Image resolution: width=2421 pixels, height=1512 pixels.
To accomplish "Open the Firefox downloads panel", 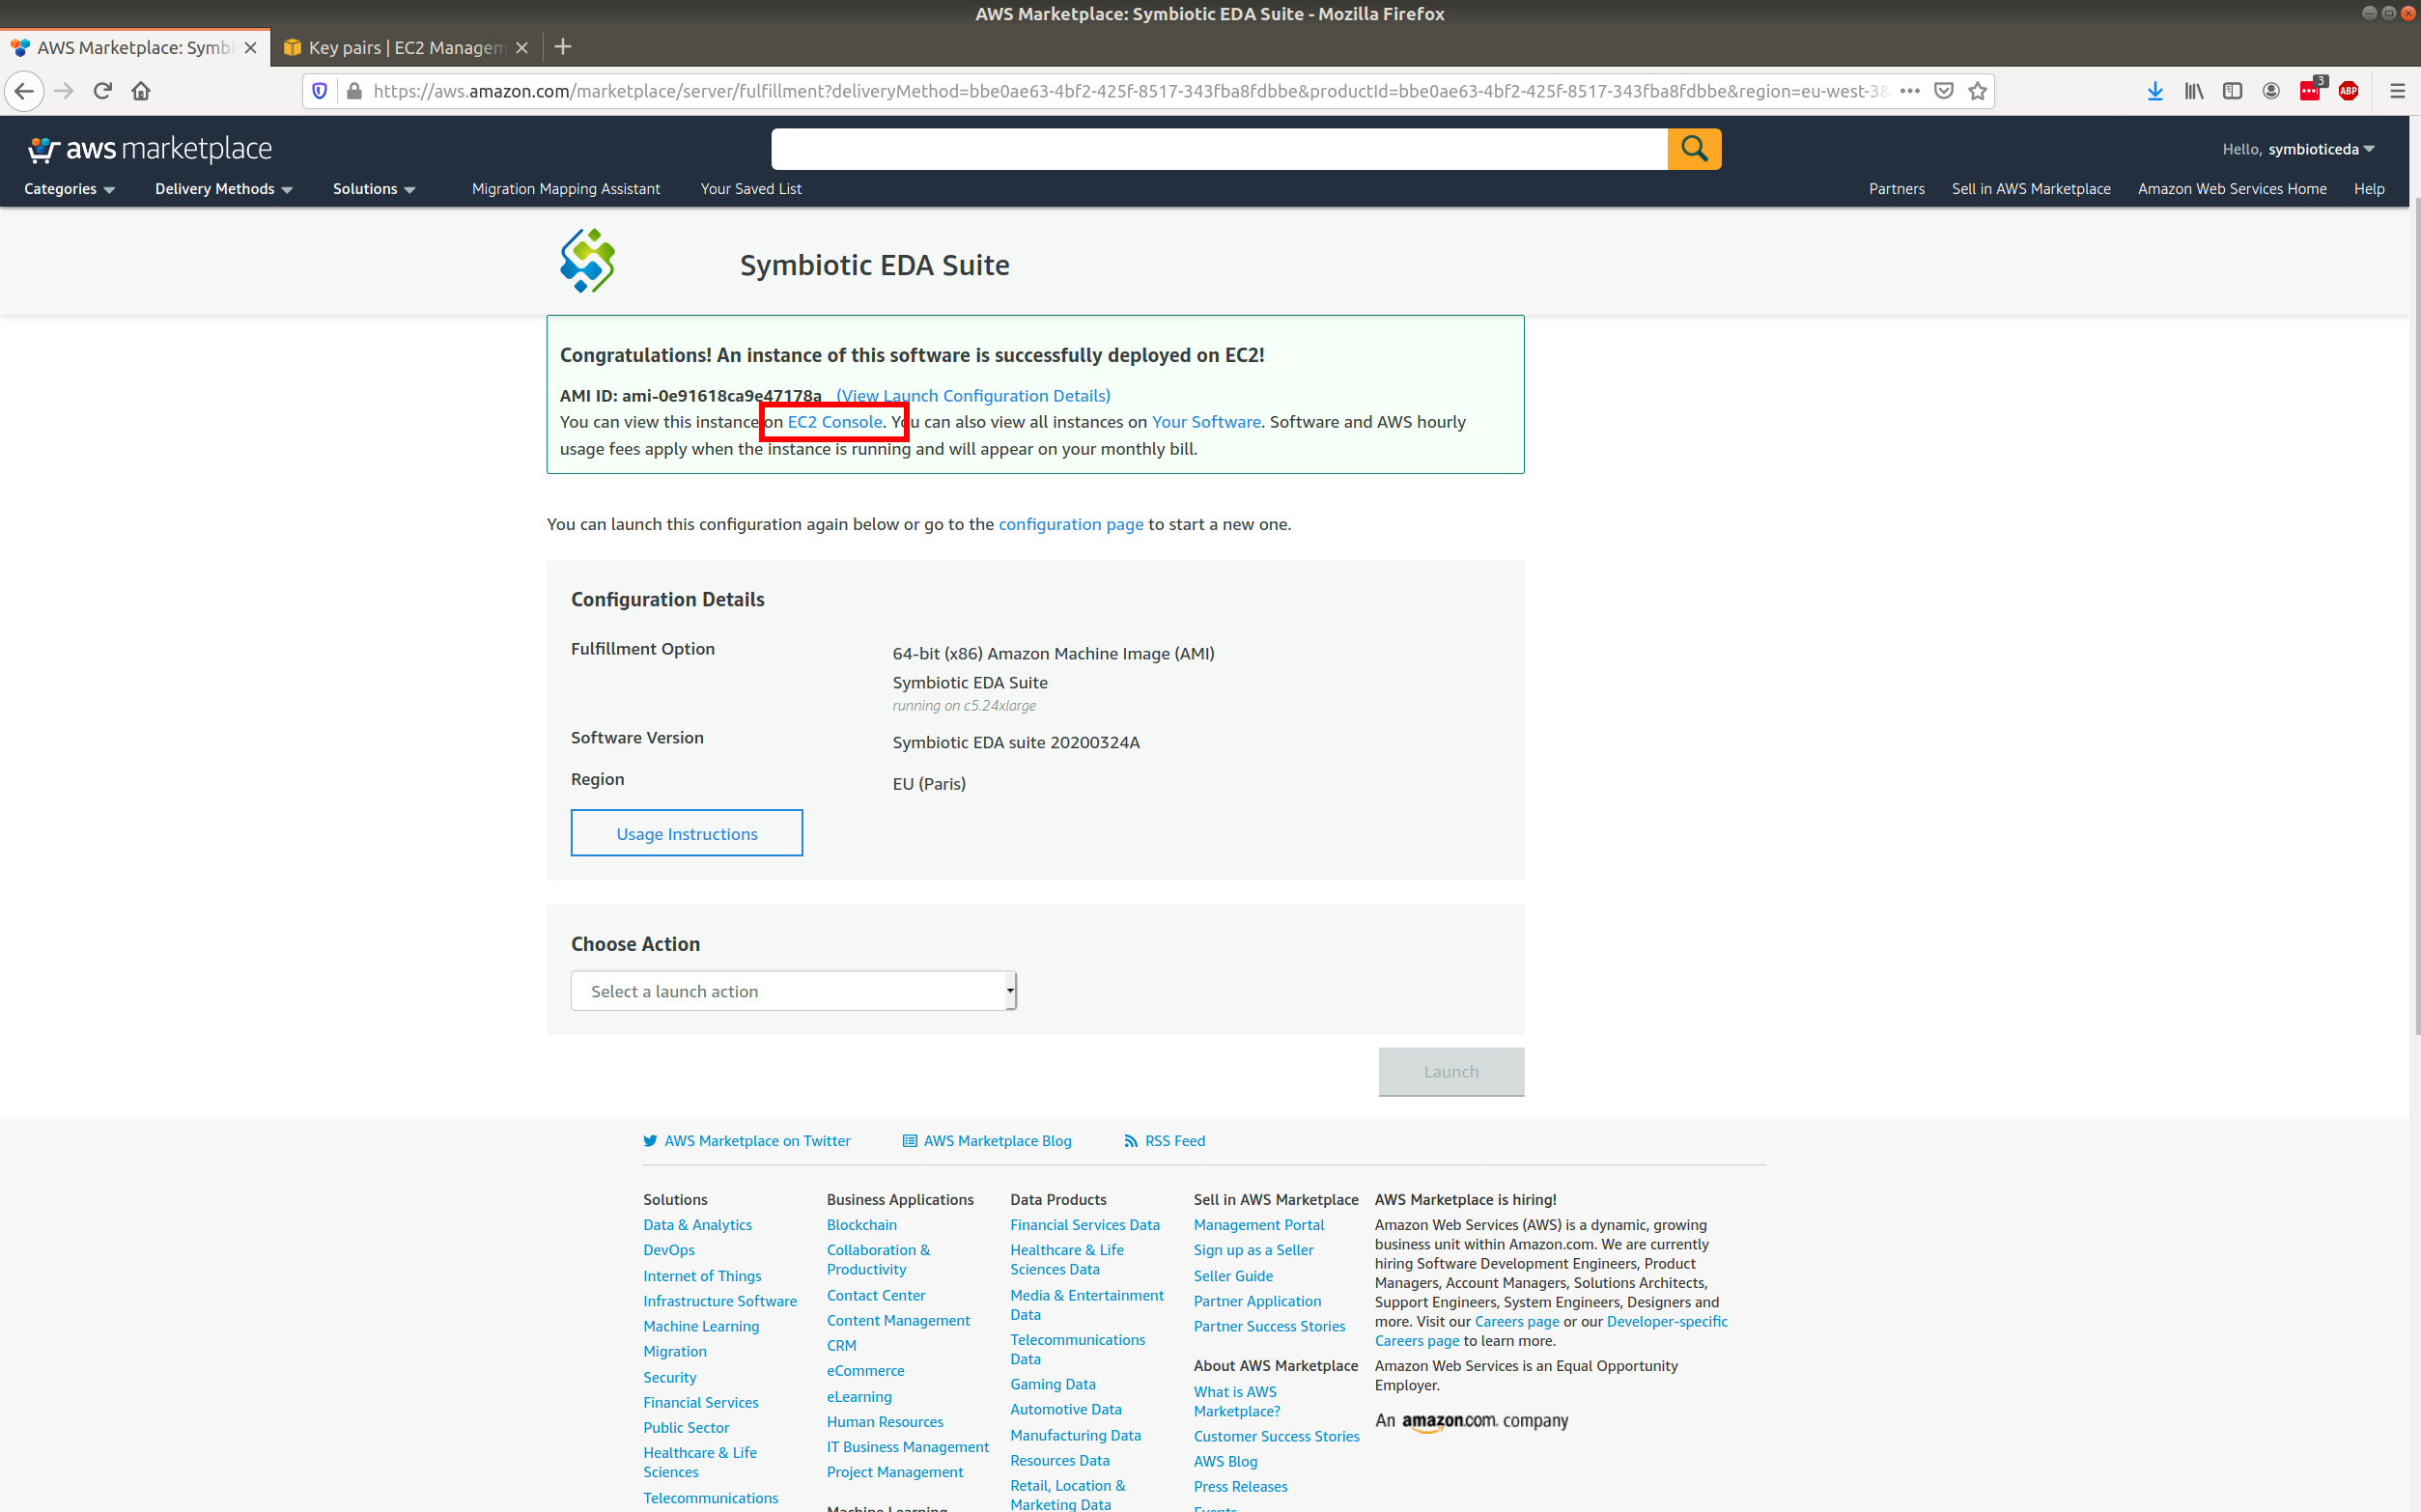I will tap(2155, 91).
